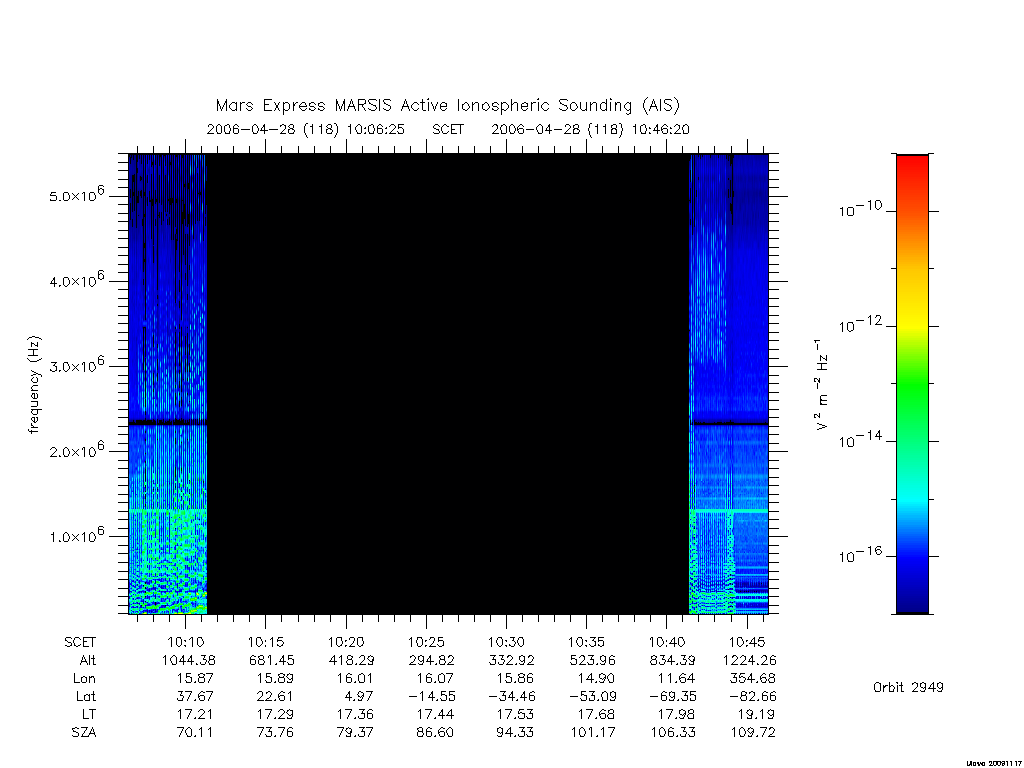Click the 1.0×10^6 frequency tick label
The width and height of the screenshot is (1024, 768).
(77, 535)
